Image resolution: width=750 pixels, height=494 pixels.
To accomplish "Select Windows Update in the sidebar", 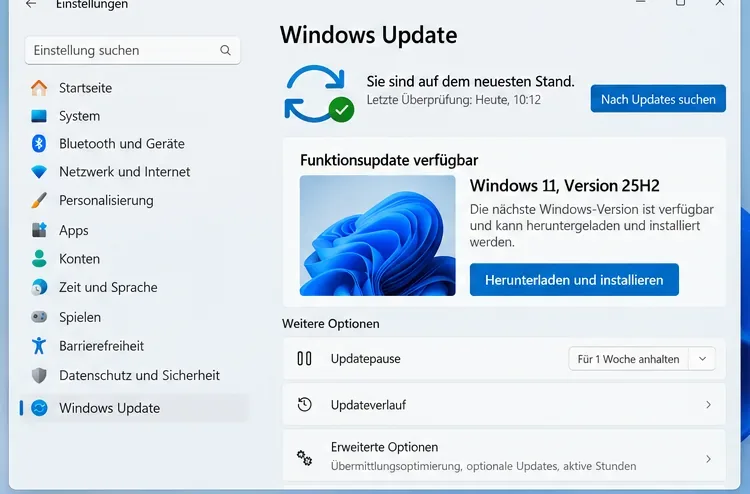I will 135,408.
